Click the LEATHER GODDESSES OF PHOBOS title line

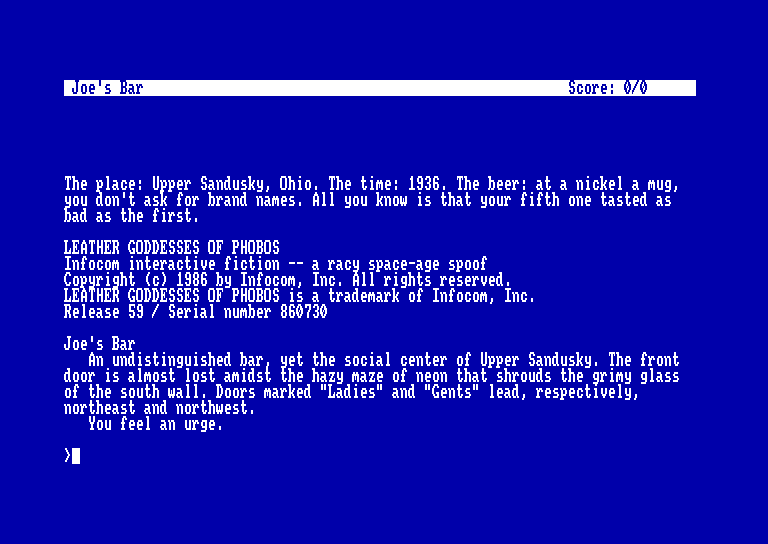click(171, 248)
